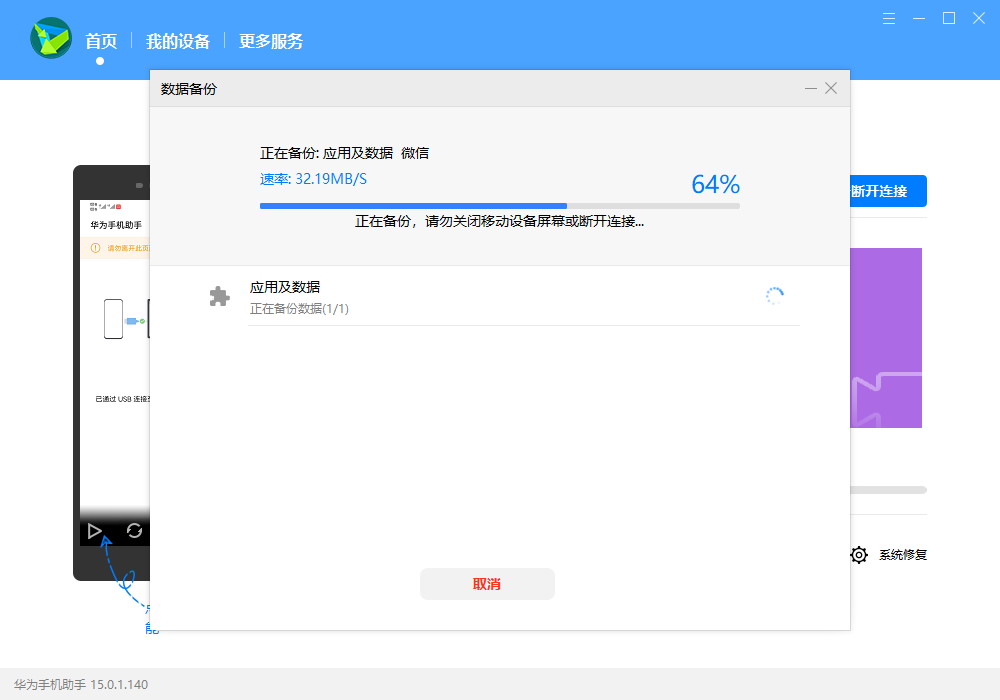Close the 数据备份 dialog
The height and width of the screenshot is (700, 1000).
(831, 88)
